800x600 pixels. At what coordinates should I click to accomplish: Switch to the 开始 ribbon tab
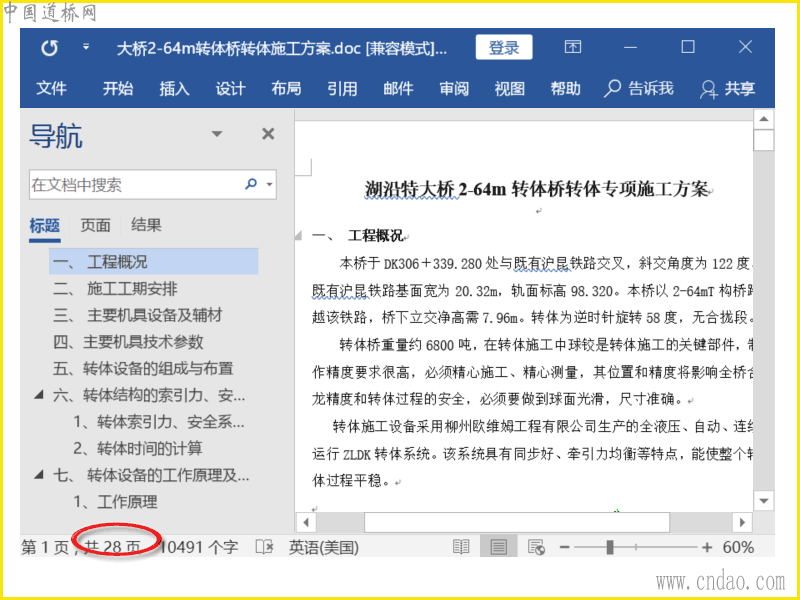[x=118, y=88]
